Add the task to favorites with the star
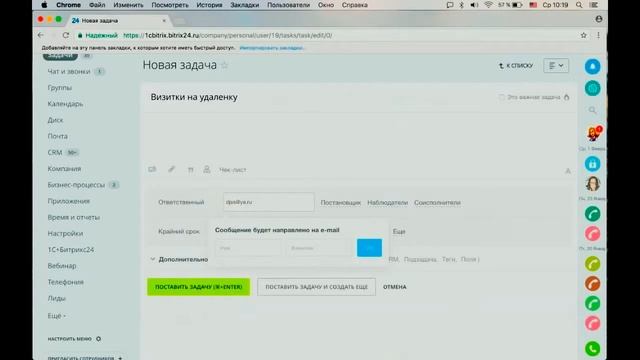Screen dimensions: 640x360 224,65
